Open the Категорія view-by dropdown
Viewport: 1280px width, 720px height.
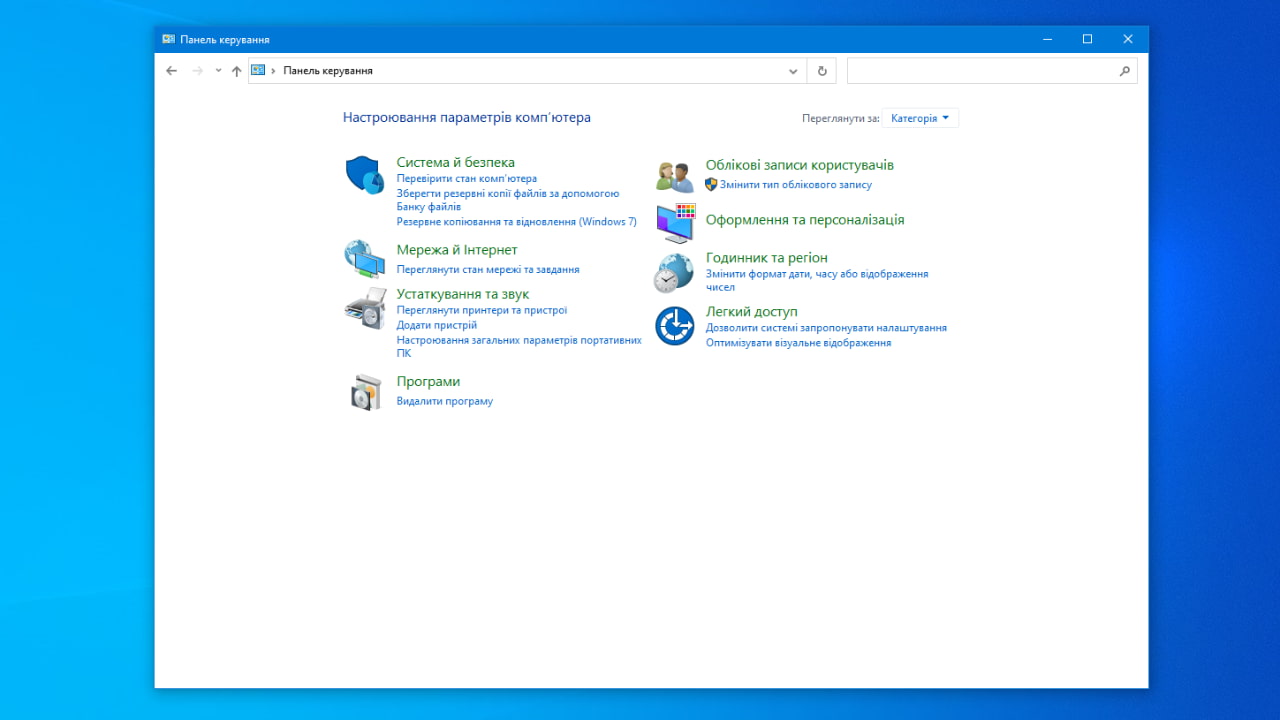[x=920, y=118]
